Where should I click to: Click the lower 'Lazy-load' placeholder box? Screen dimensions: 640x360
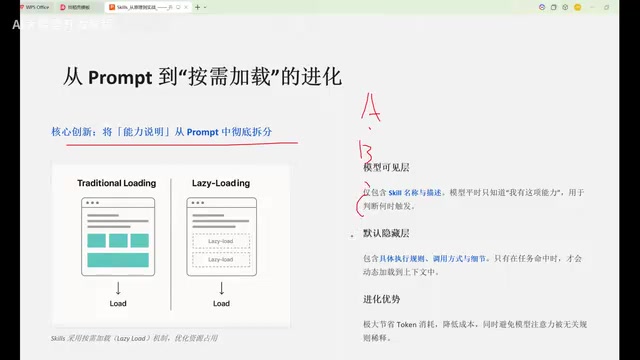pyautogui.click(x=221, y=260)
